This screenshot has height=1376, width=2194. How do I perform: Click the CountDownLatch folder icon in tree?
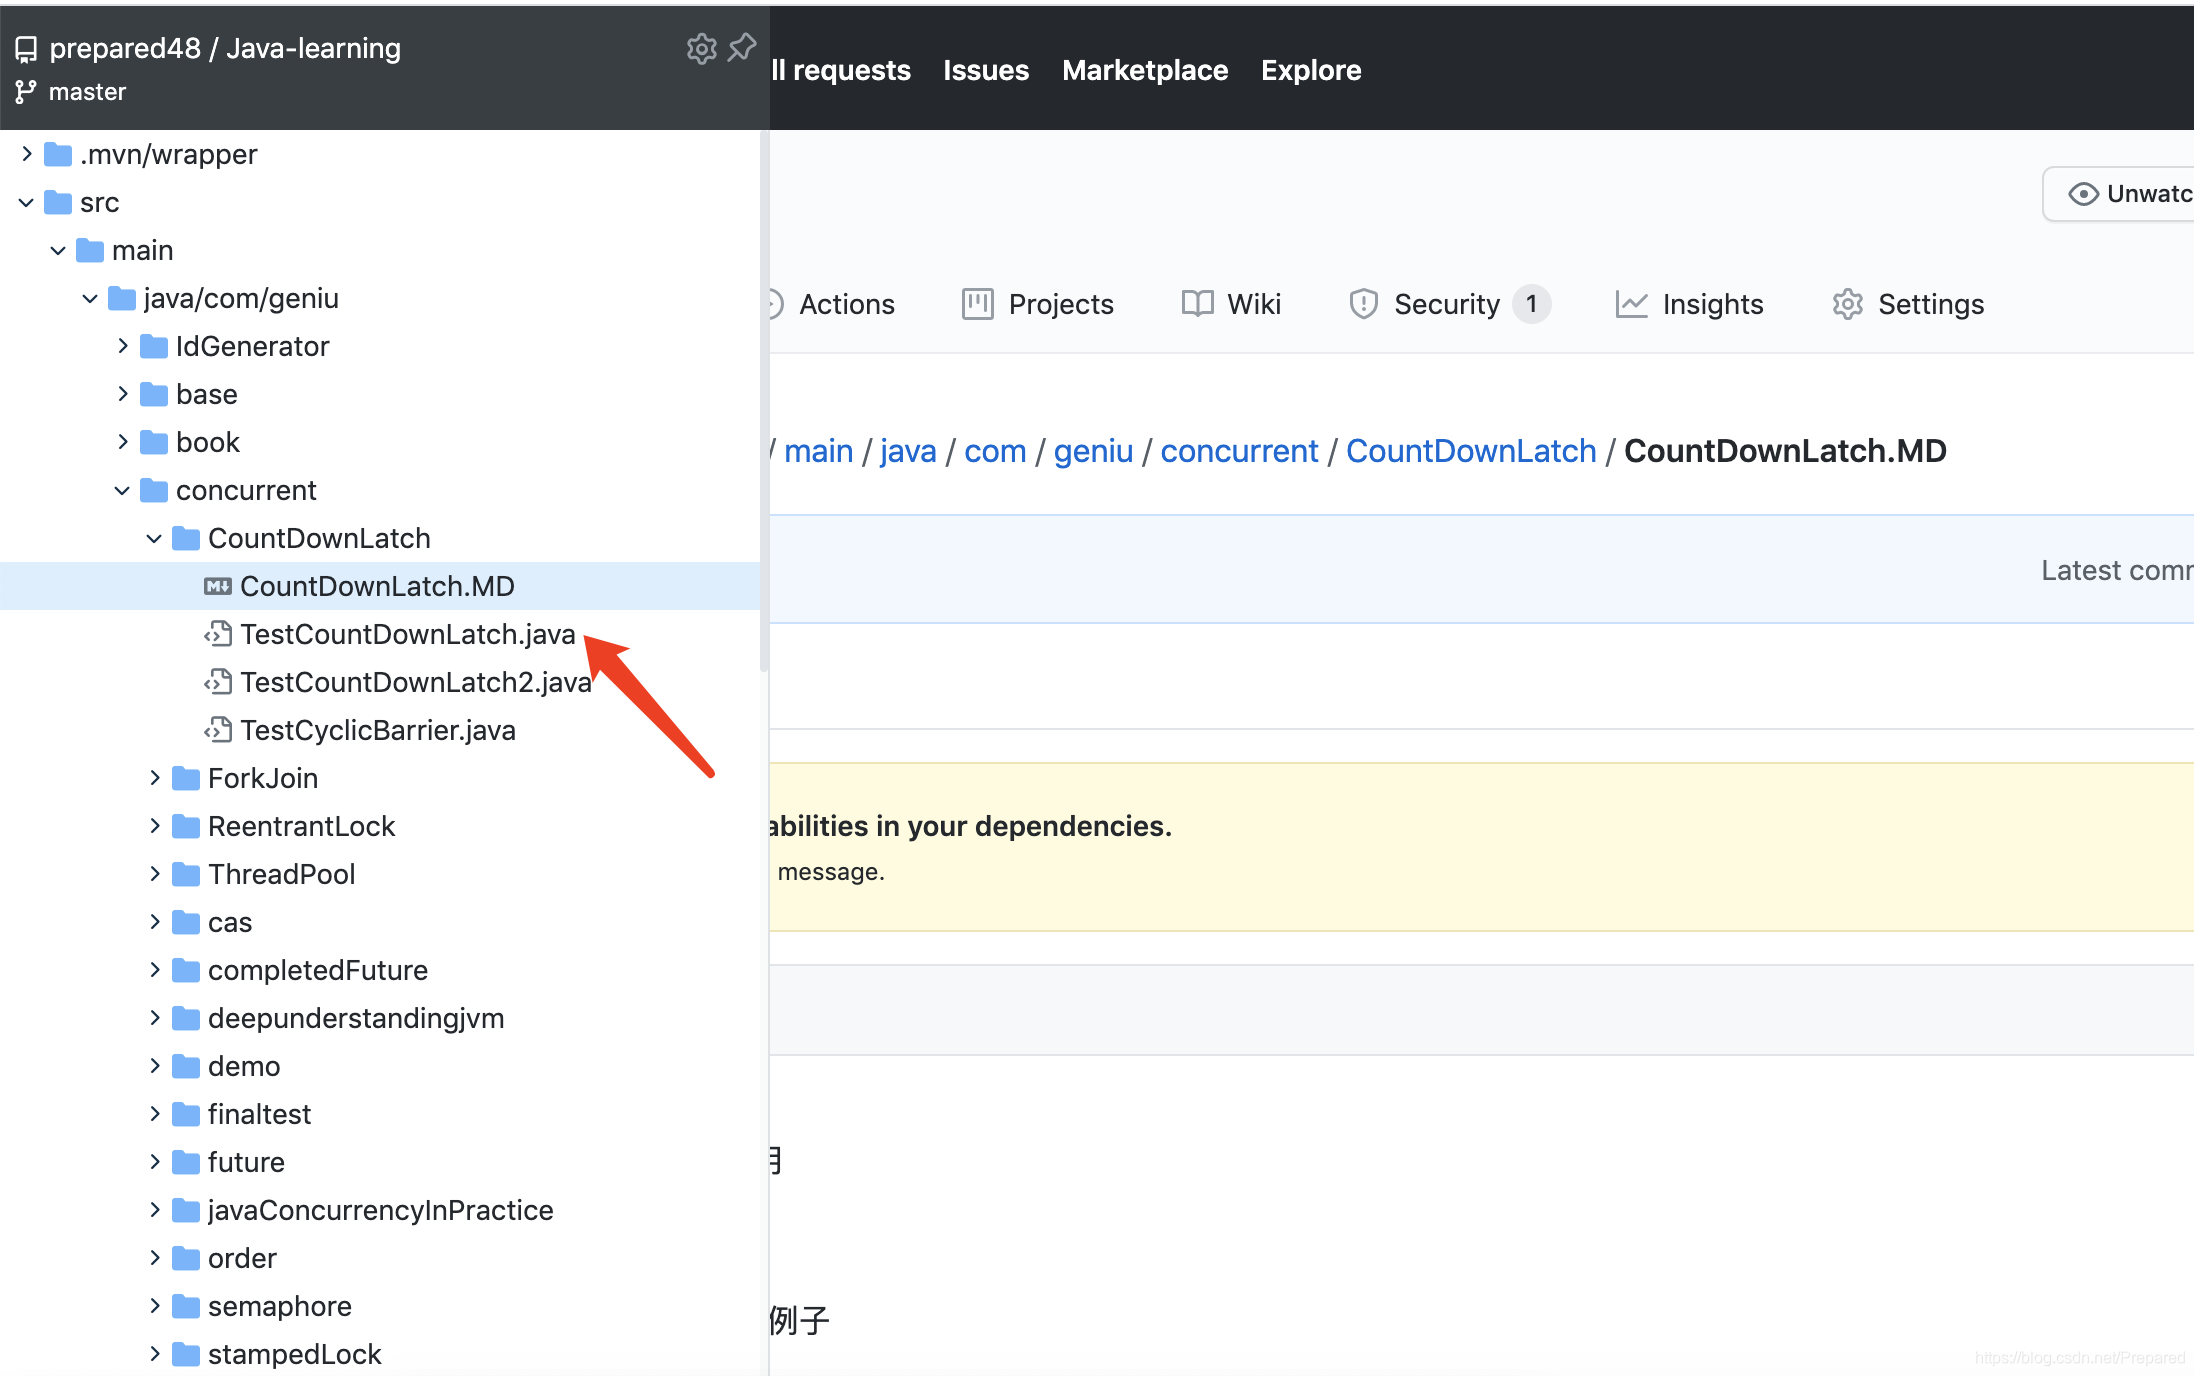pyautogui.click(x=186, y=538)
